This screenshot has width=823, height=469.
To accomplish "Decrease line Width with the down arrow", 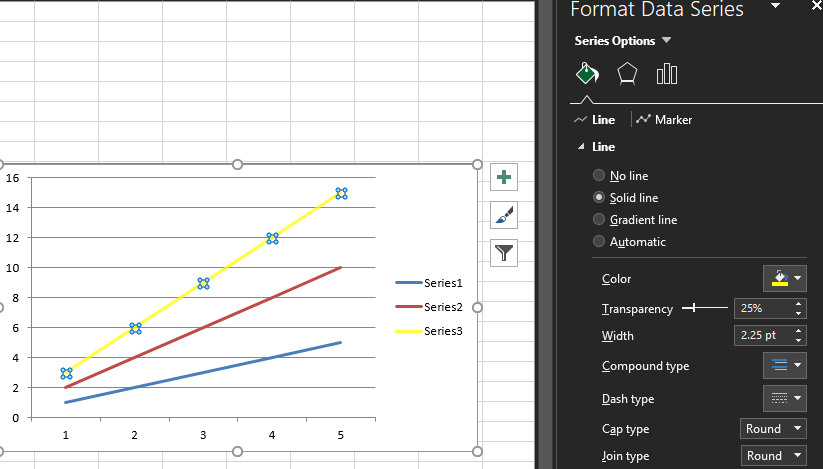I will [x=798, y=340].
